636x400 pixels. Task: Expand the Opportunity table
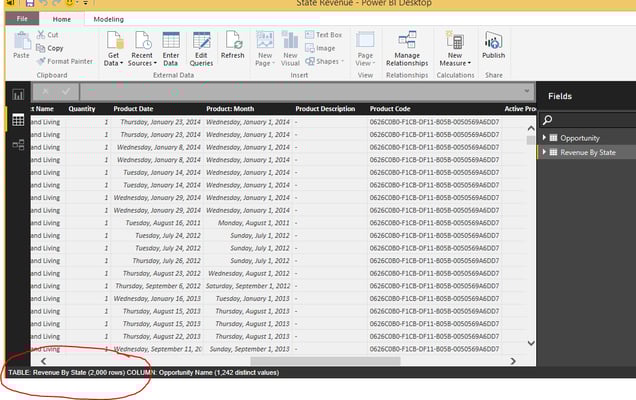[544, 138]
